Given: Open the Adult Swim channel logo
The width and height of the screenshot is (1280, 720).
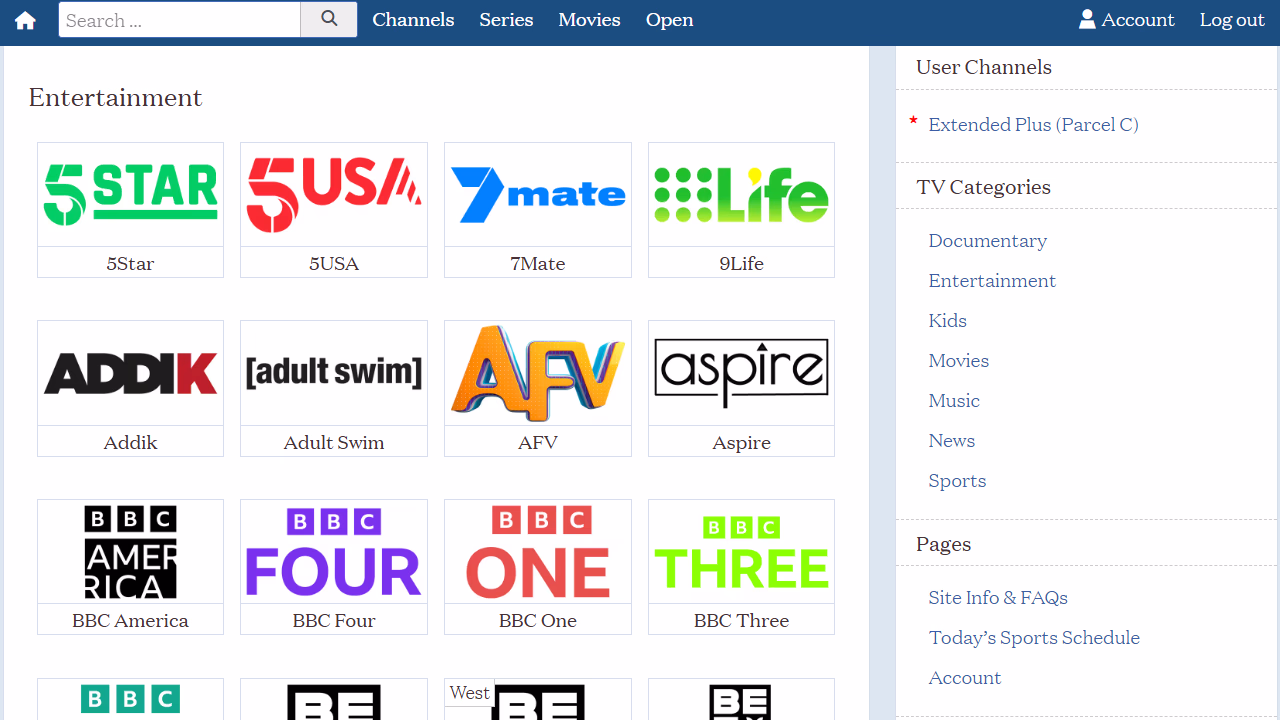Looking at the screenshot, I should [x=333, y=373].
